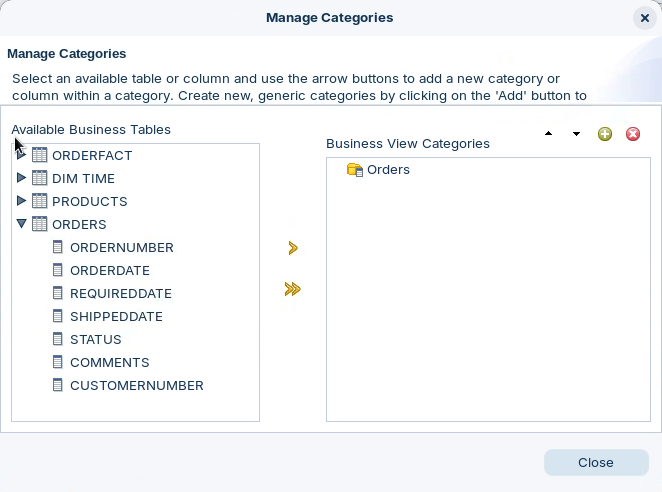The width and height of the screenshot is (662, 492).
Task: Select the ORDERNUMBER column
Action: (121, 247)
